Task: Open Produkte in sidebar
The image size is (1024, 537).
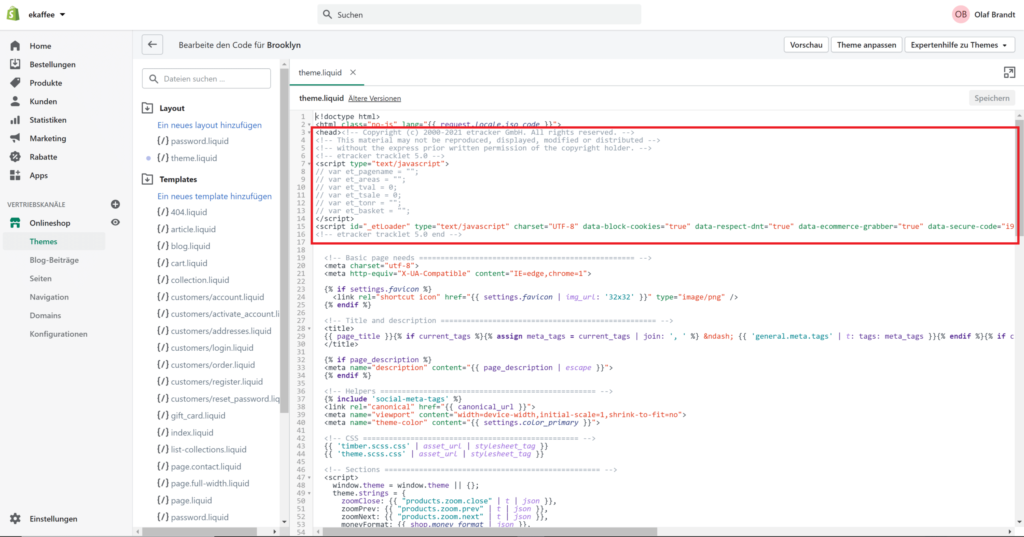Action: click(46, 83)
